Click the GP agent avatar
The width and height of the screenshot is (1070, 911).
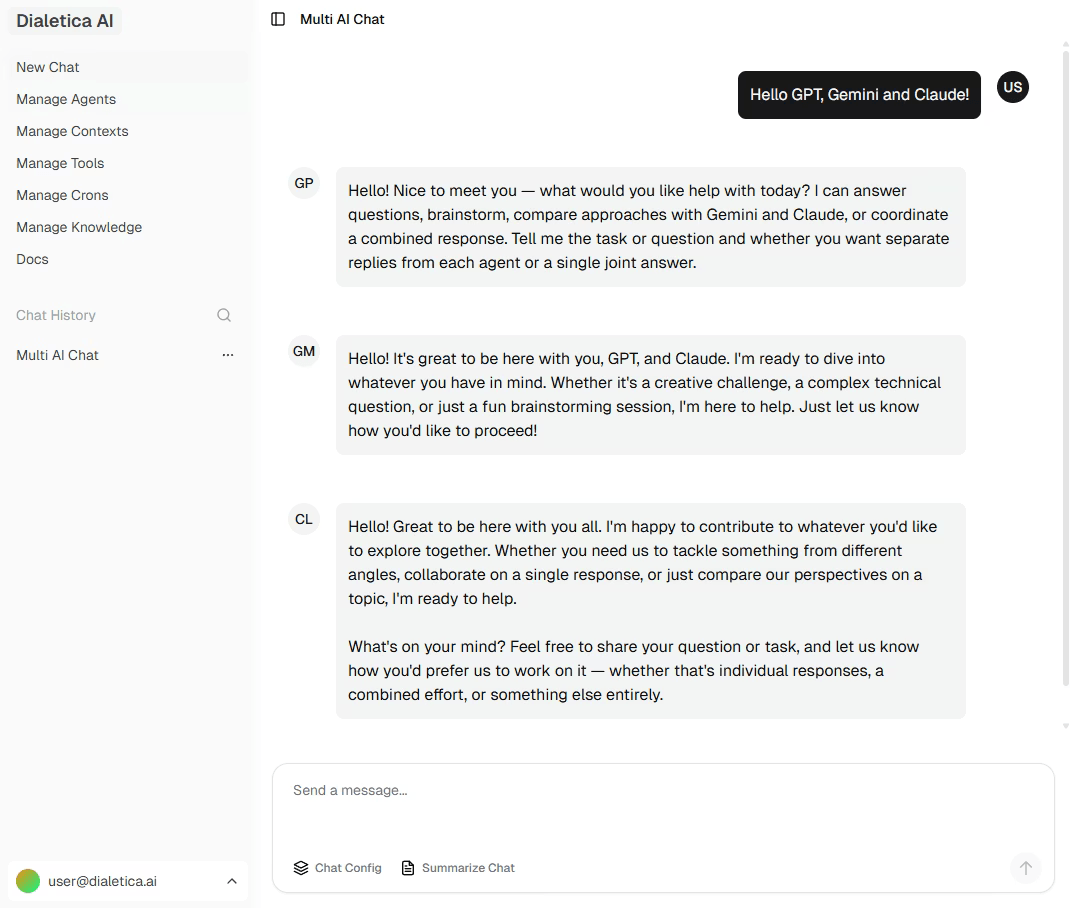pos(304,184)
